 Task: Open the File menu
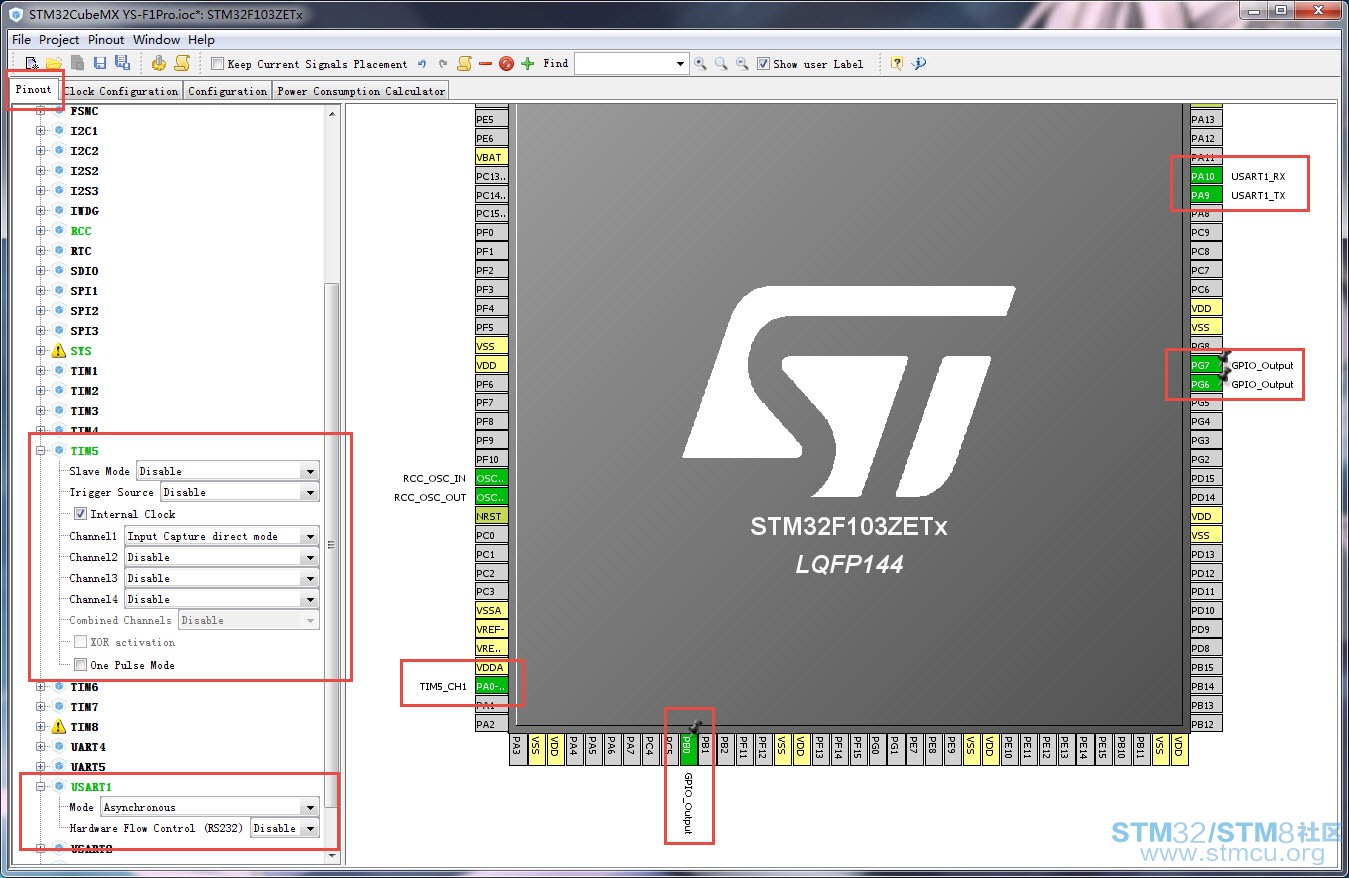[21, 40]
